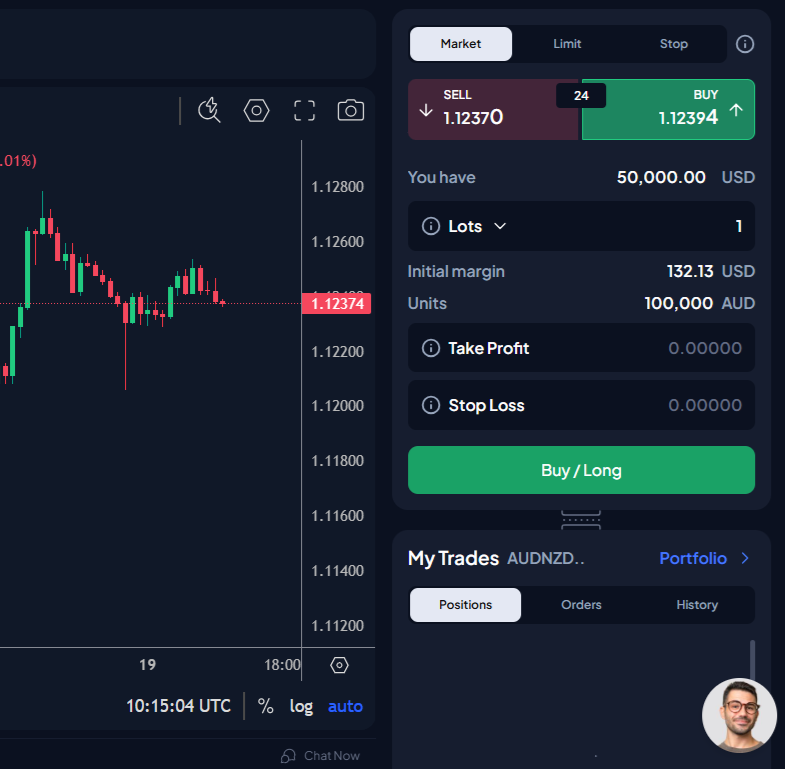Toggle fullscreen chart mode
Image resolution: width=785 pixels, height=769 pixels.
tap(304, 110)
